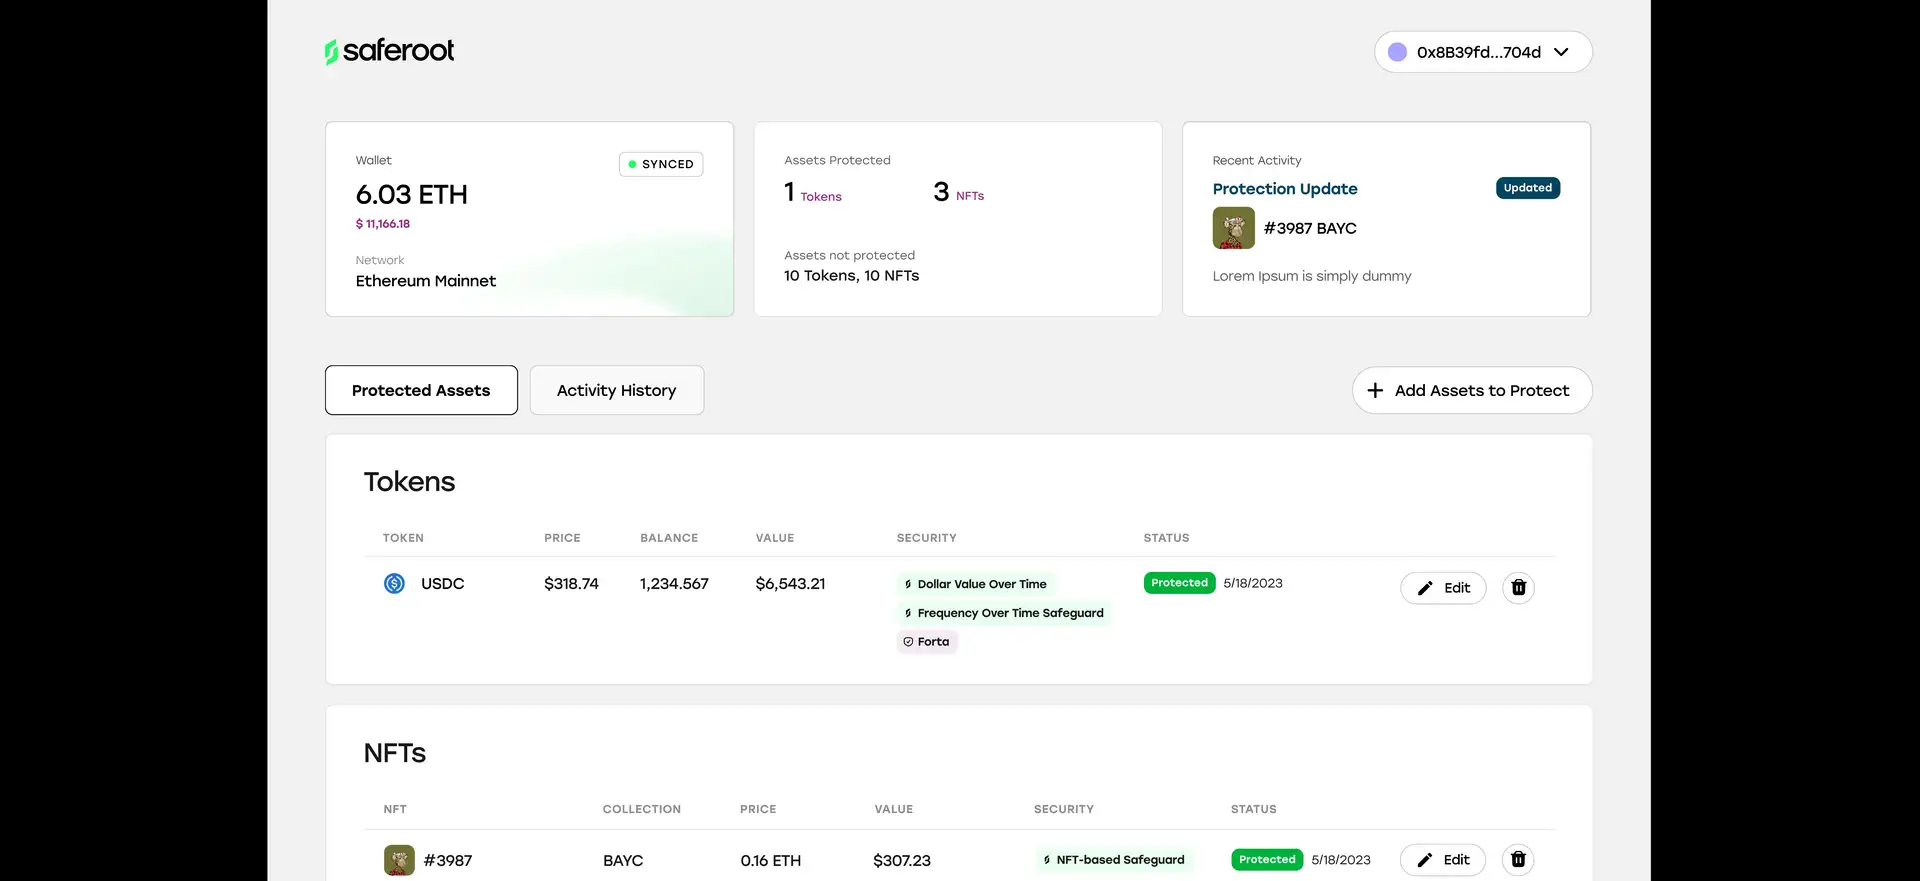1920x881 pixels.
Task: Click the purple wallet avatar circle
Action: coord(1397,52)
